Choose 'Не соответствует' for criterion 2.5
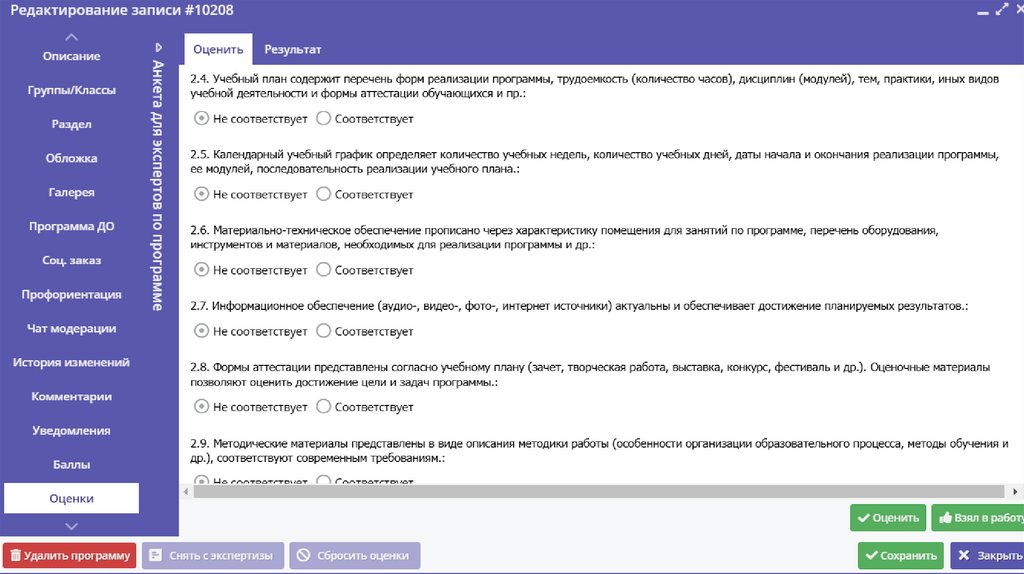 tap(201, 194)
